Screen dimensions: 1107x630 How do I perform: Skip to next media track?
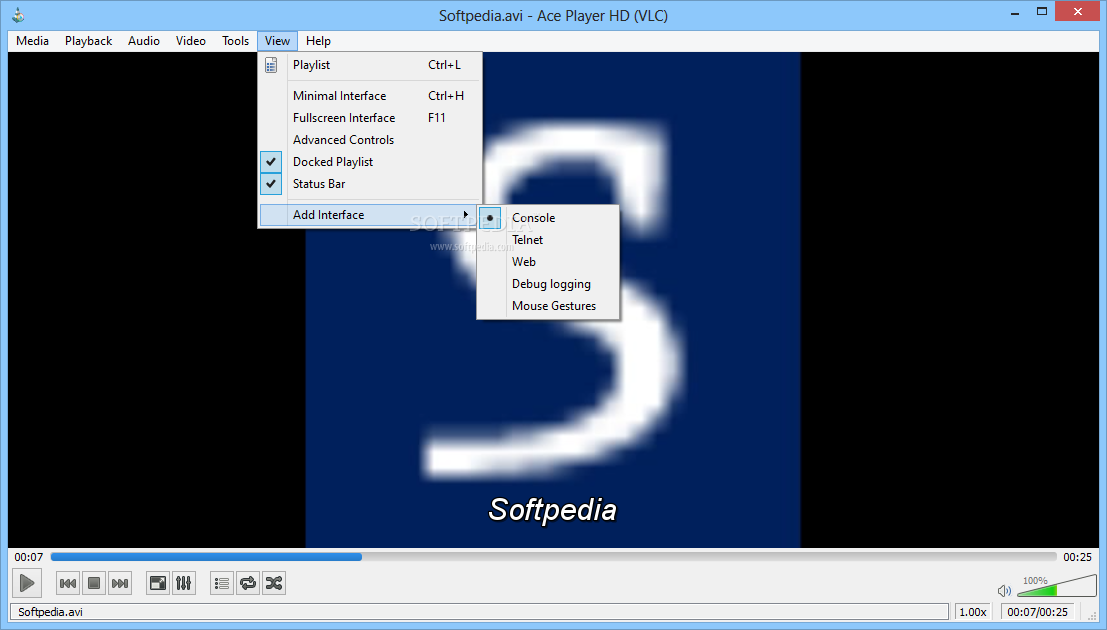[x=120, y=583]
